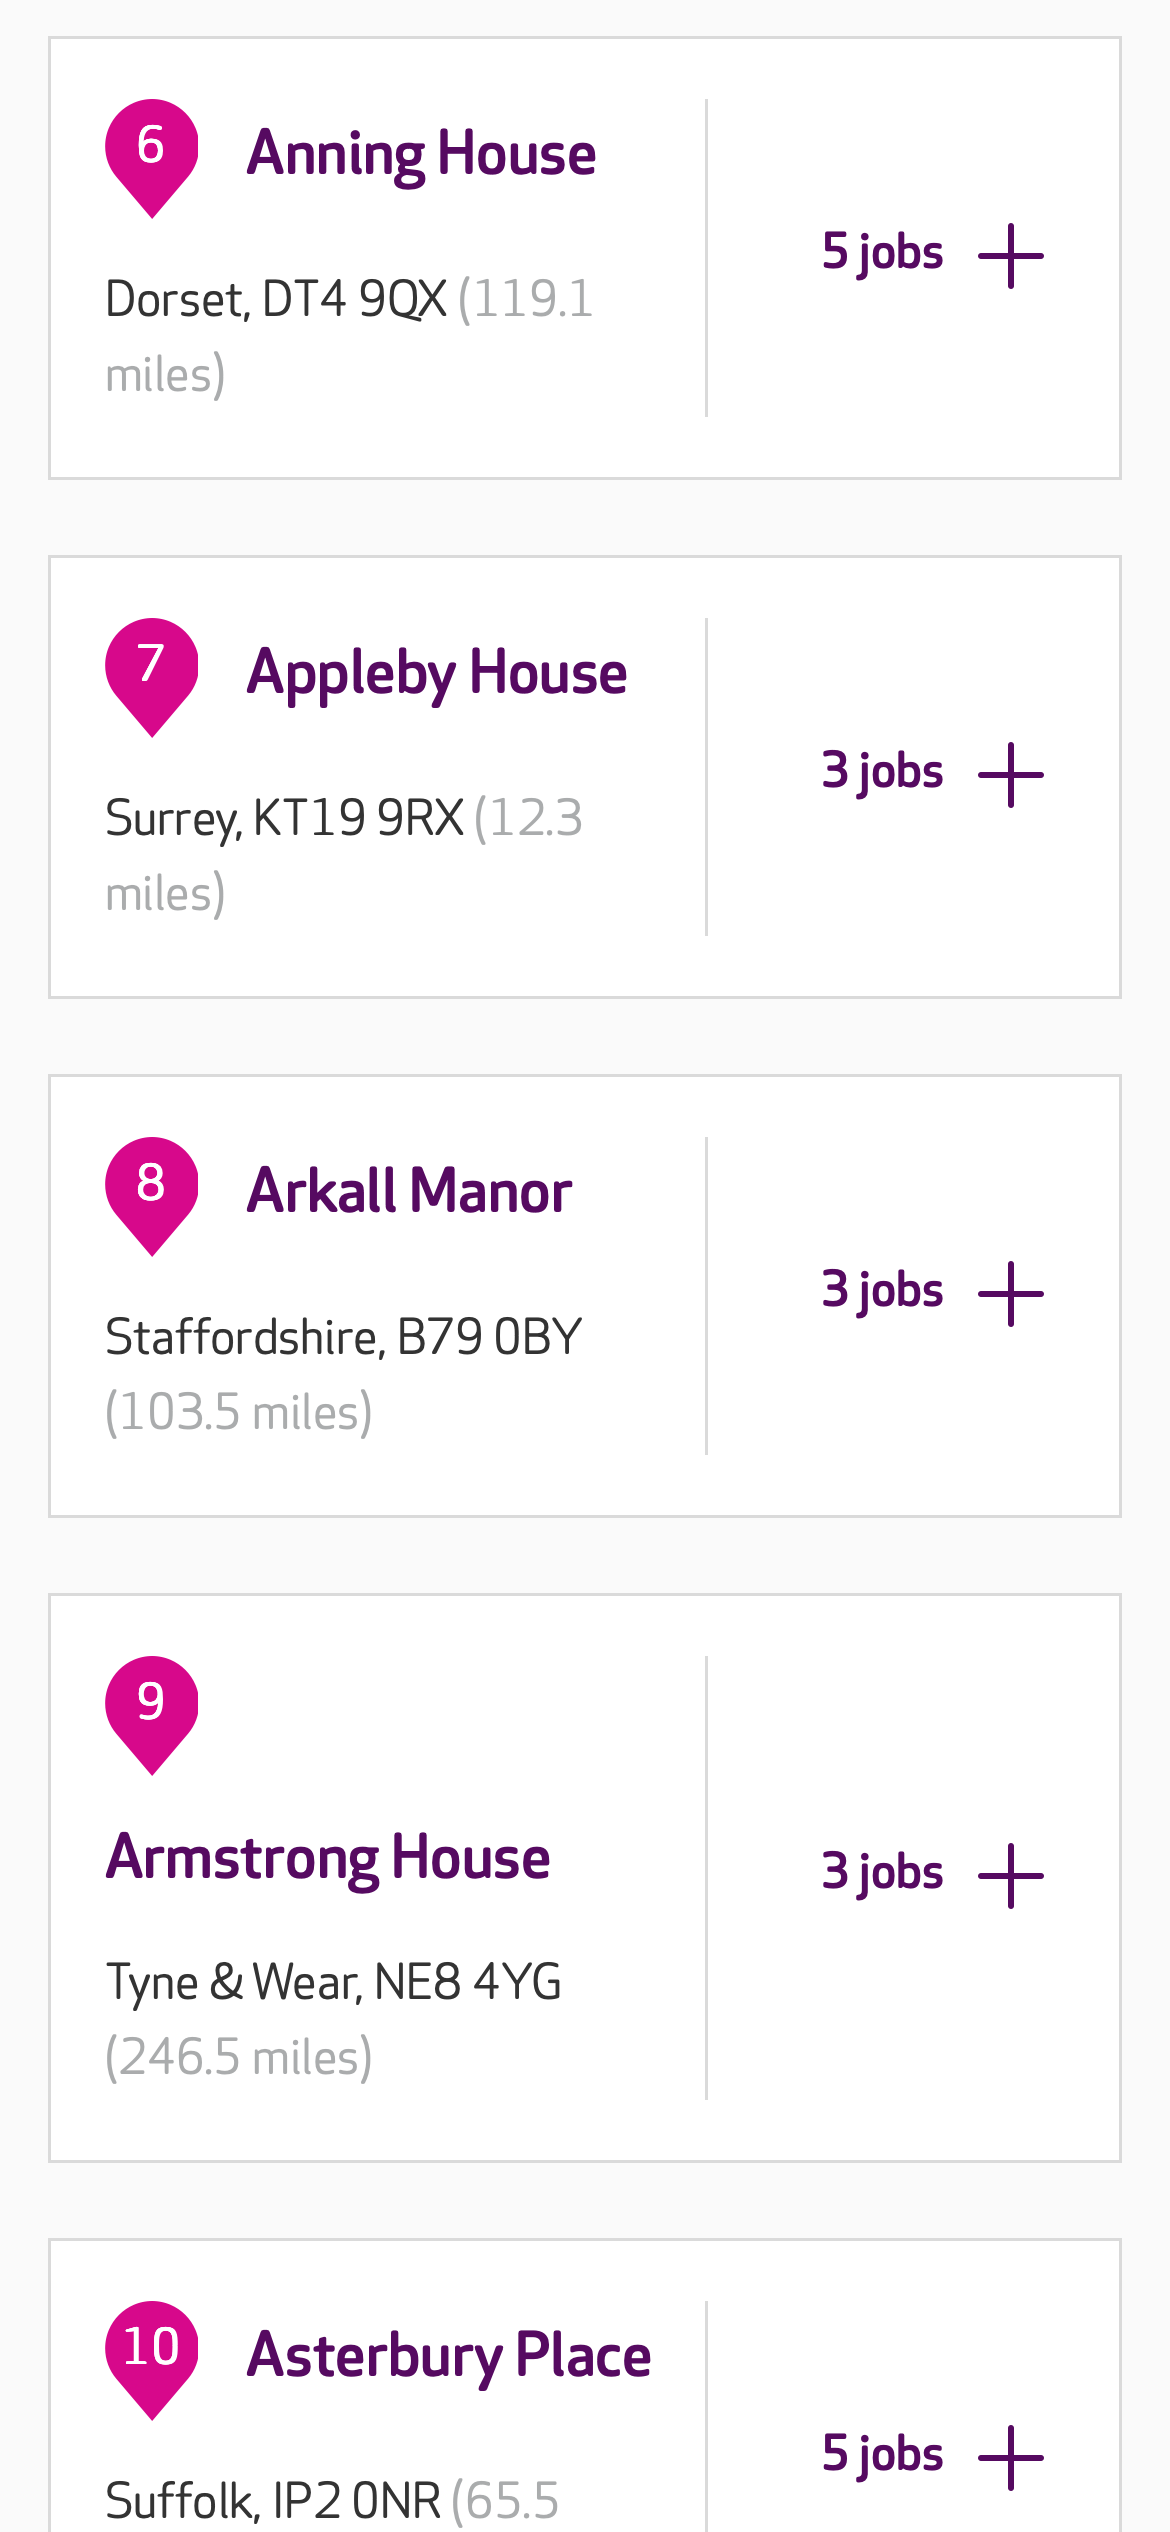Viewport: 1170px width, 2532px height.
Task: Click the 3 jobs label for Appleby House
Action: (882, 772)
